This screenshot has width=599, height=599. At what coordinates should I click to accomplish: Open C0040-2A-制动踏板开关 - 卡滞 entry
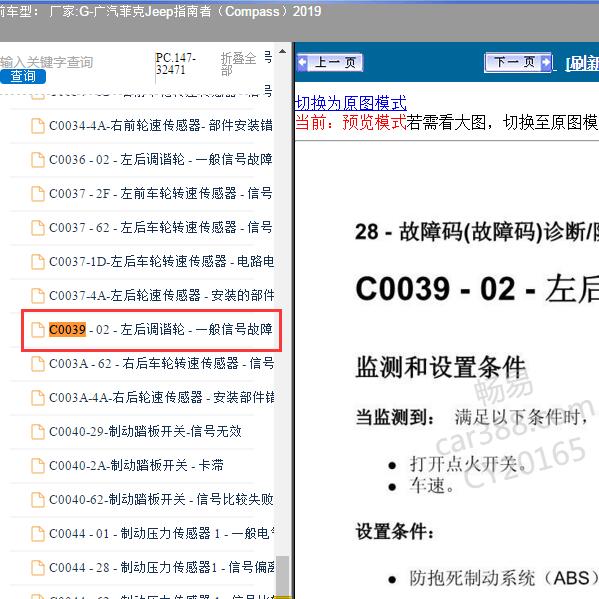click(136, 465)
